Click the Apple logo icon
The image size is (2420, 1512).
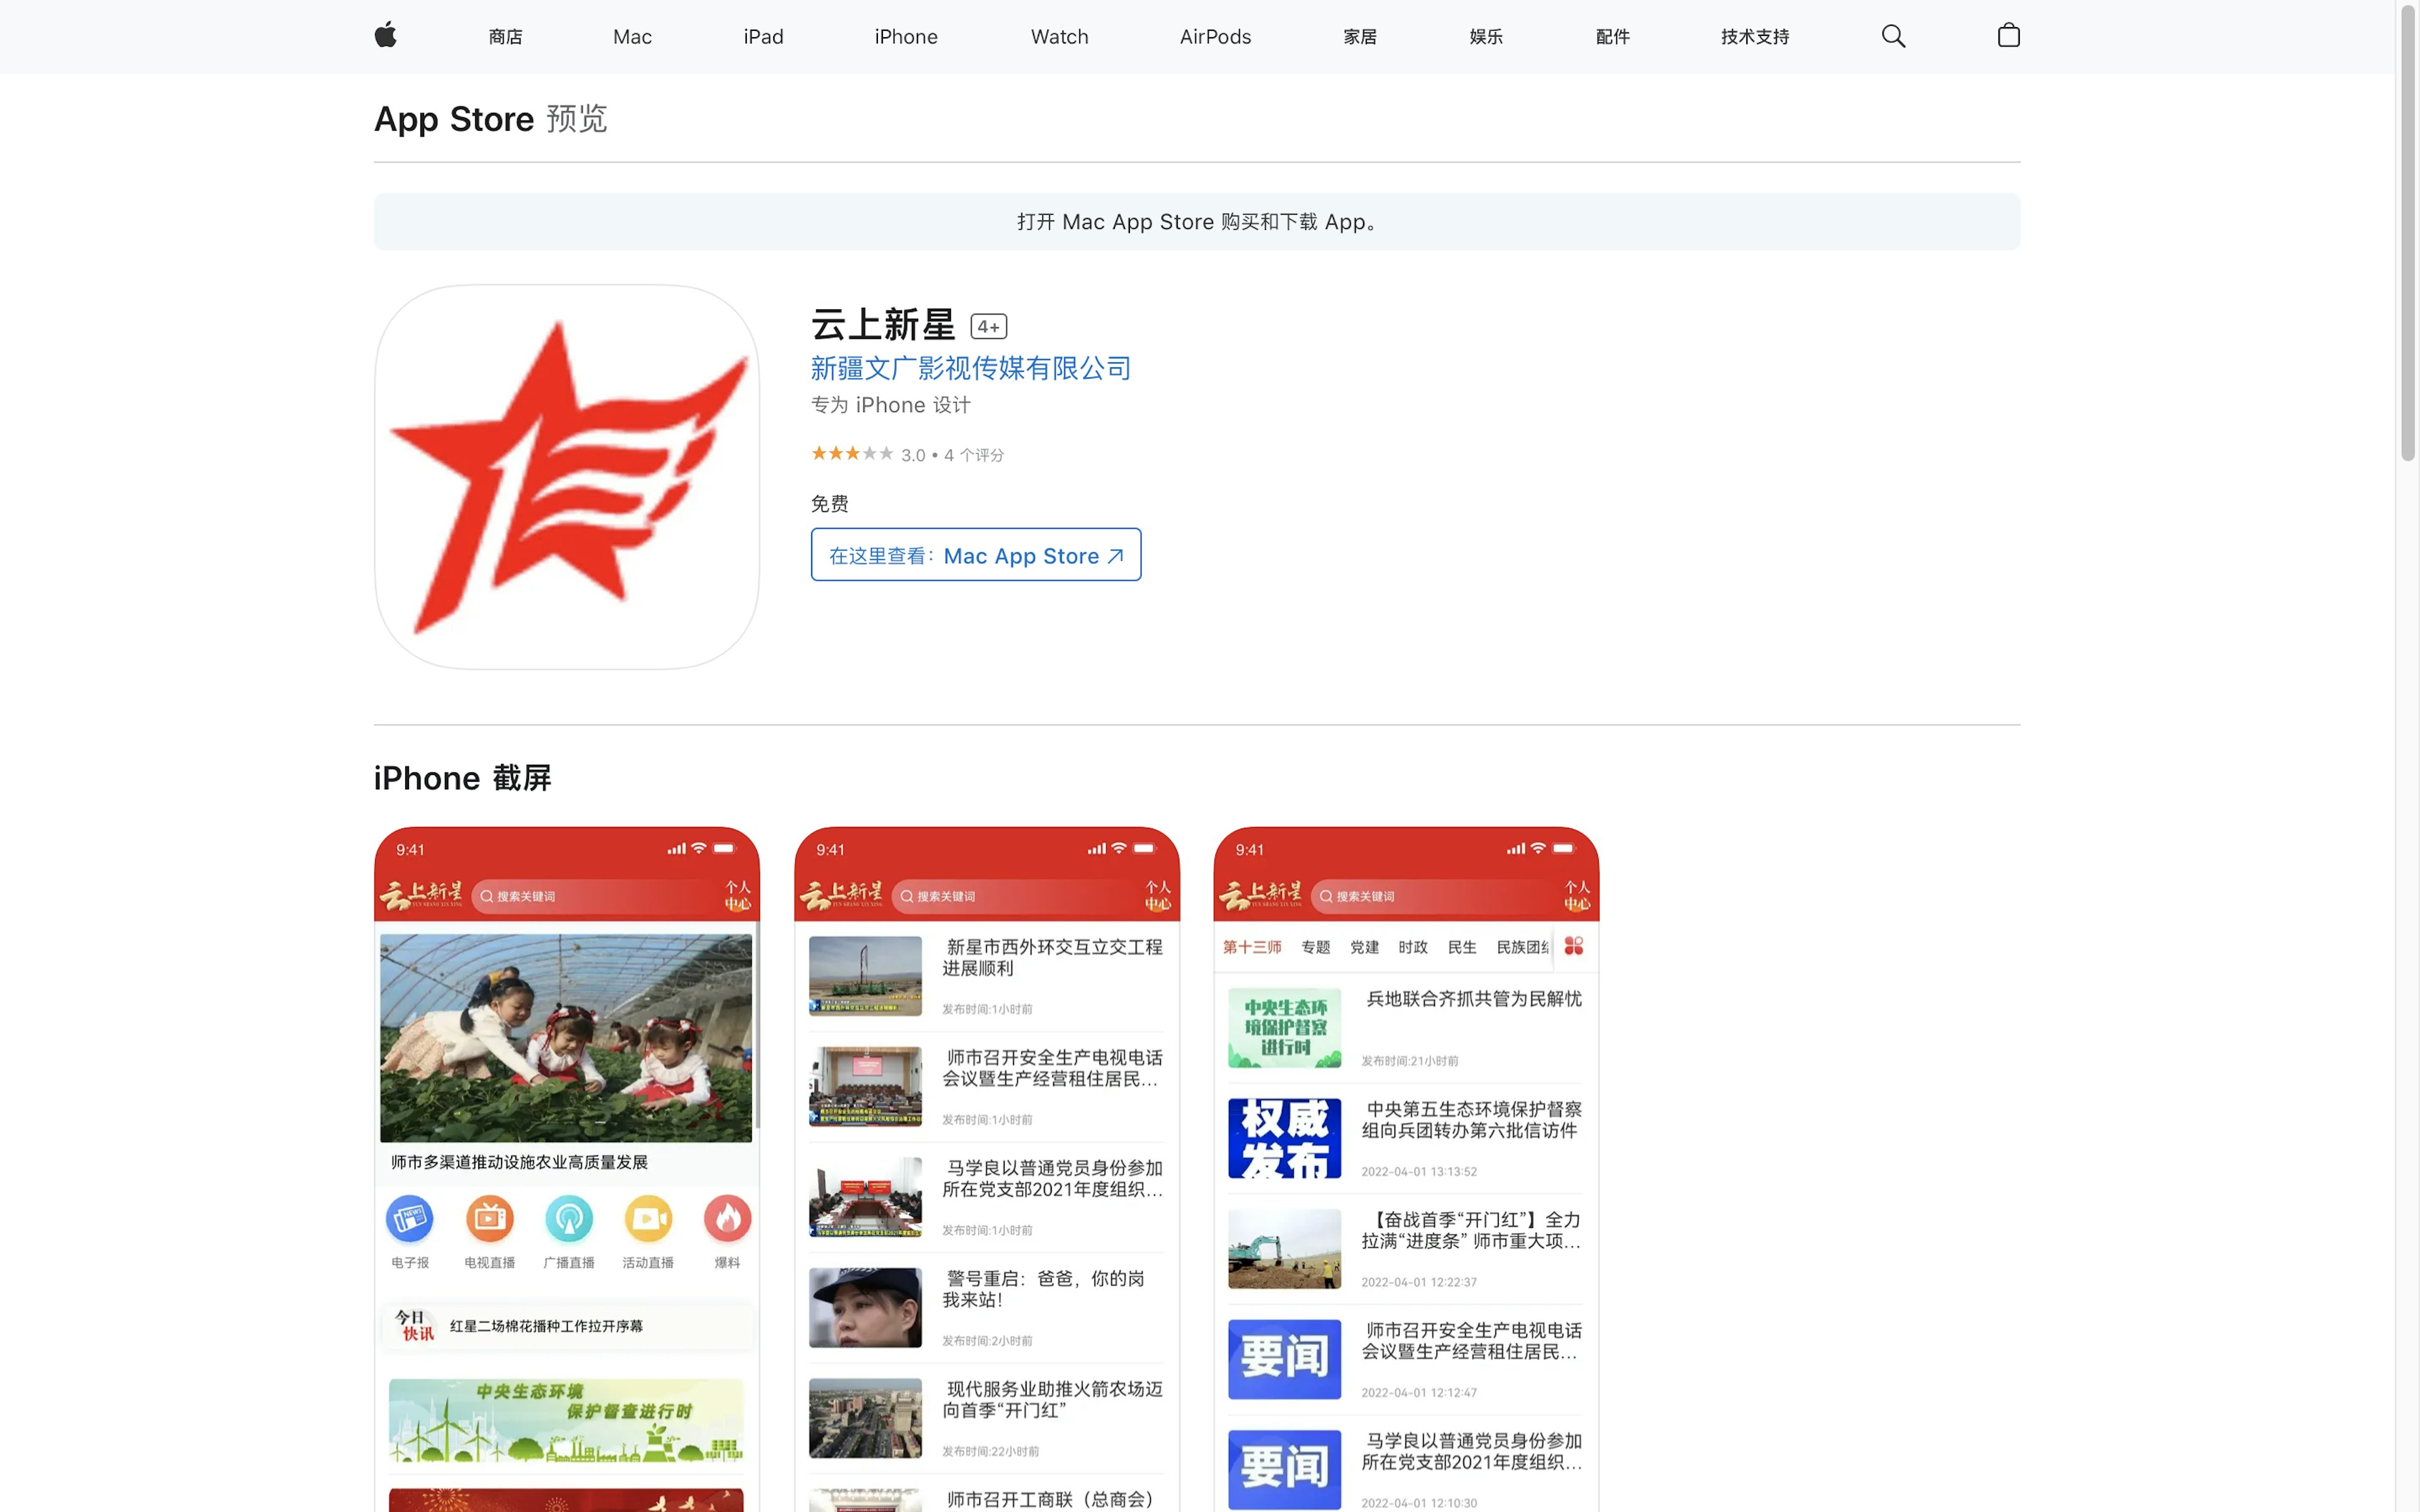(385, 36)
